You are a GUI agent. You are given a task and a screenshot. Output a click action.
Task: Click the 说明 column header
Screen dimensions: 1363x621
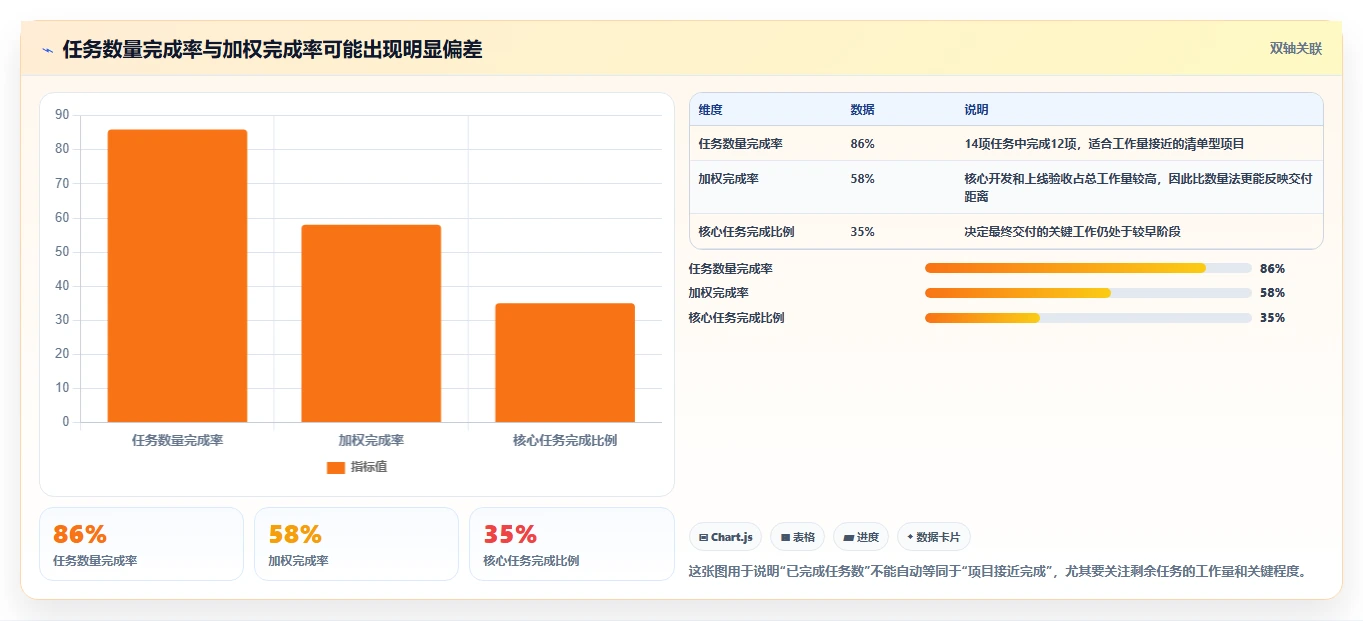pyautogui.click(x=976, y=110)
